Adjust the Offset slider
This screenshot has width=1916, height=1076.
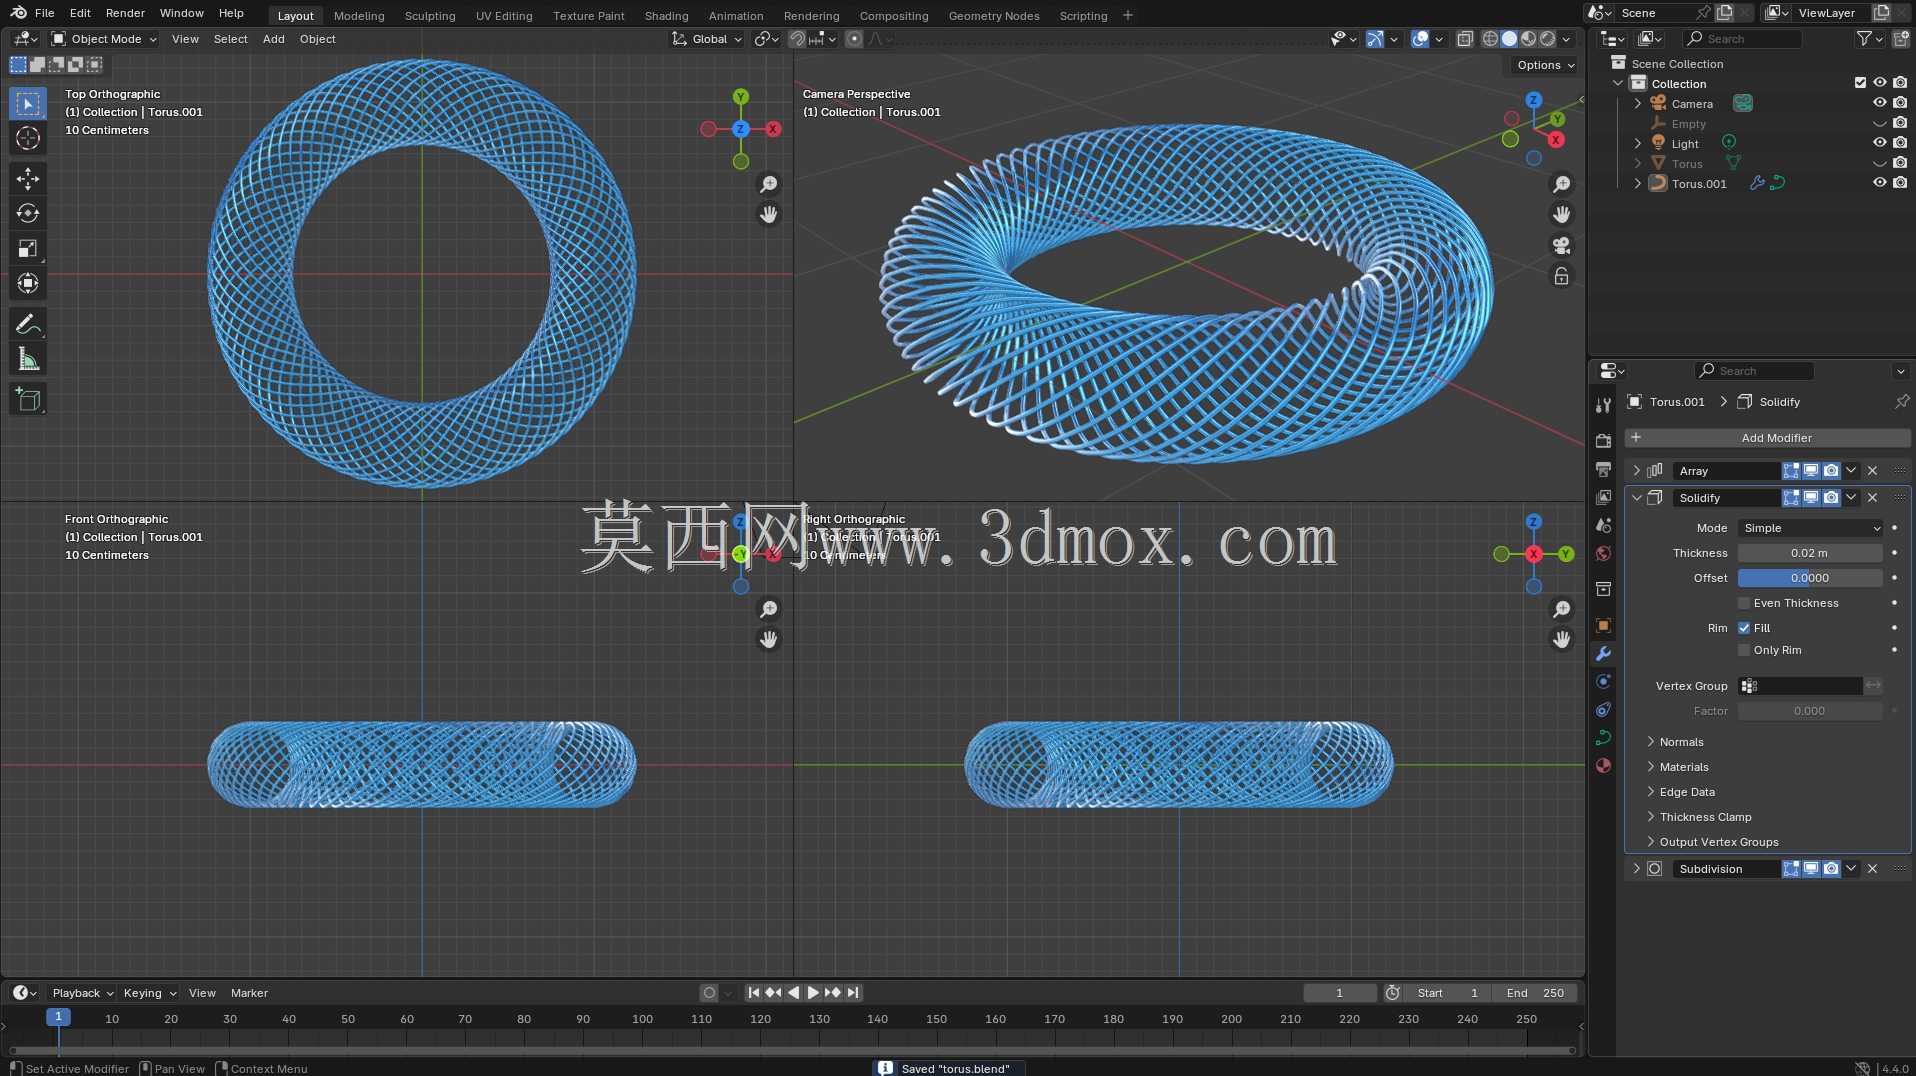point(1810,578)
